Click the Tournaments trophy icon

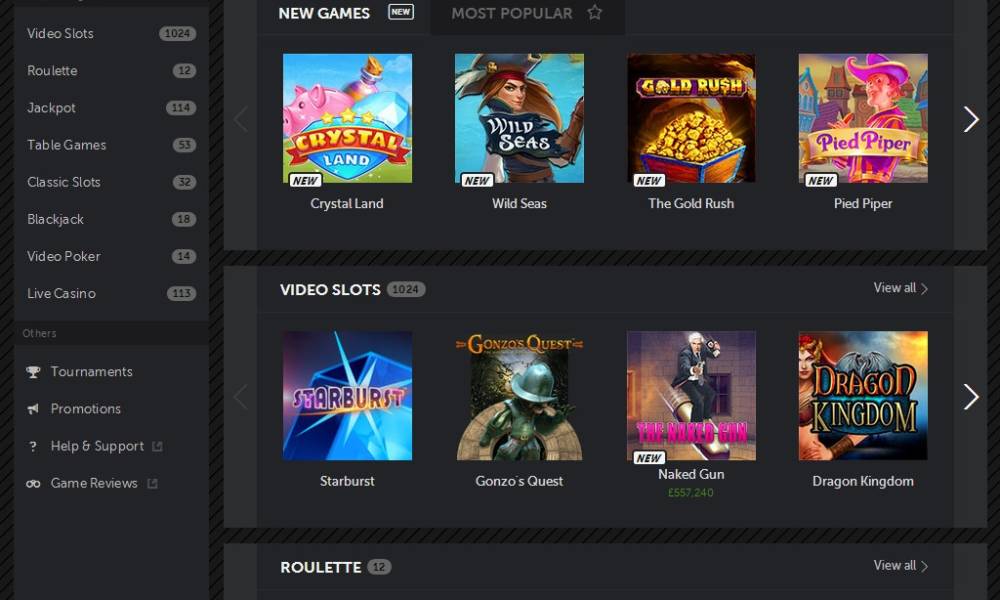[x=33, y=372]
